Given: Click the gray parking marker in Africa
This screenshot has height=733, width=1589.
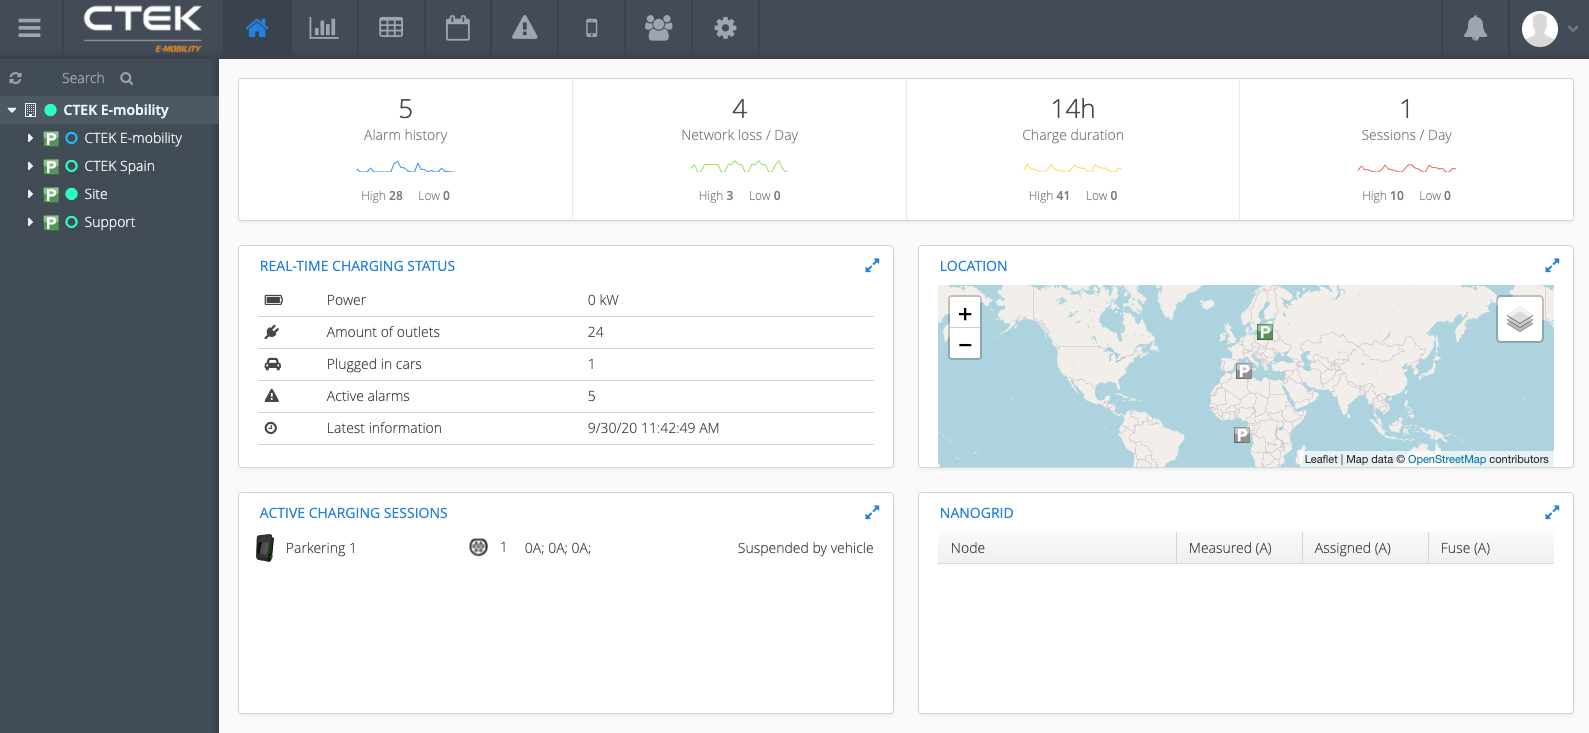Looking at the screenshot, I should coord(1242,435).
